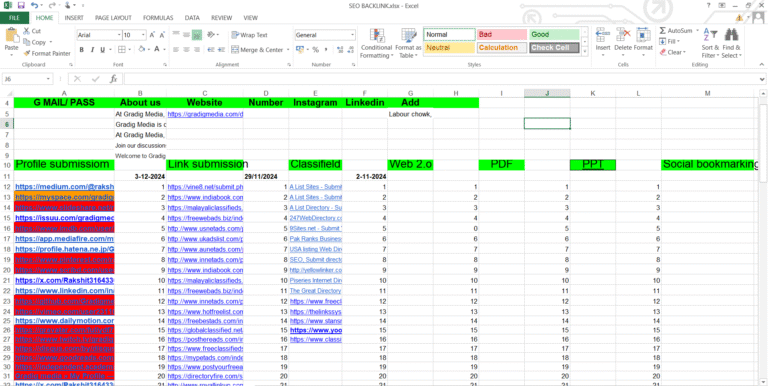Switch to the REVIEW tab
The height and width of the screenshot is (386, 768).
(221, 18)
